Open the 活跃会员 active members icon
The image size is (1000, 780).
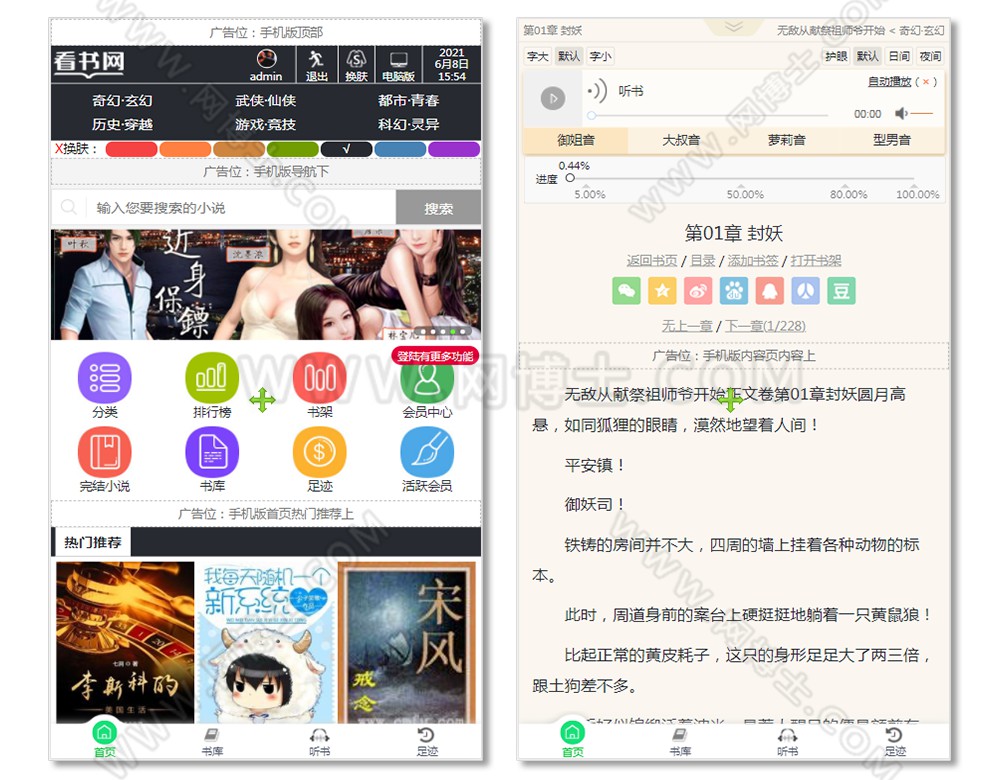coord(427,452)
